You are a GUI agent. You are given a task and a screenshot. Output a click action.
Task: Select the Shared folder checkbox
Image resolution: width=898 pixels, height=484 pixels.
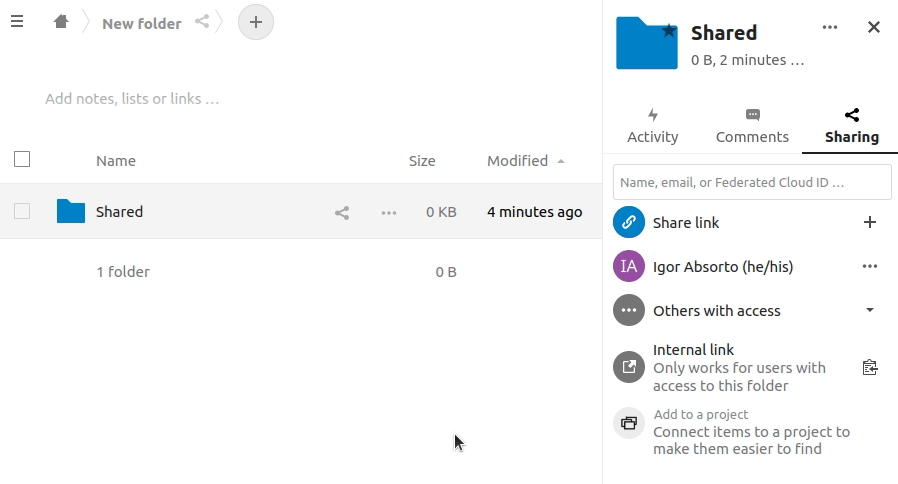(x=22, y=211)
